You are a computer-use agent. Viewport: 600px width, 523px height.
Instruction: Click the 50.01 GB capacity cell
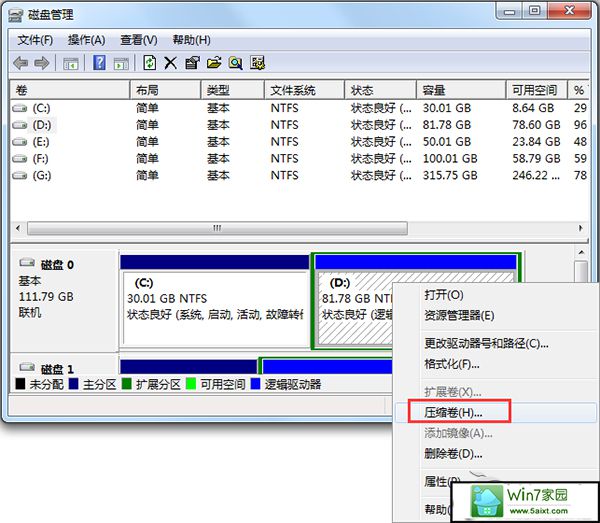(447, 142)
